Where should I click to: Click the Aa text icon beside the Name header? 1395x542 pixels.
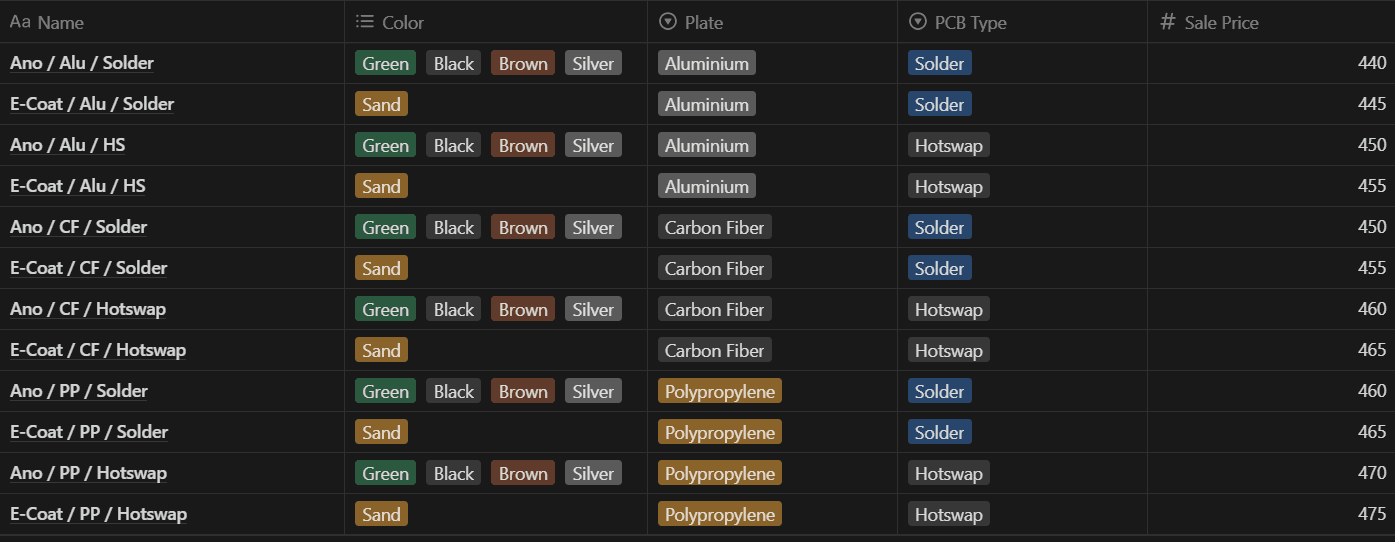point(20,22)
